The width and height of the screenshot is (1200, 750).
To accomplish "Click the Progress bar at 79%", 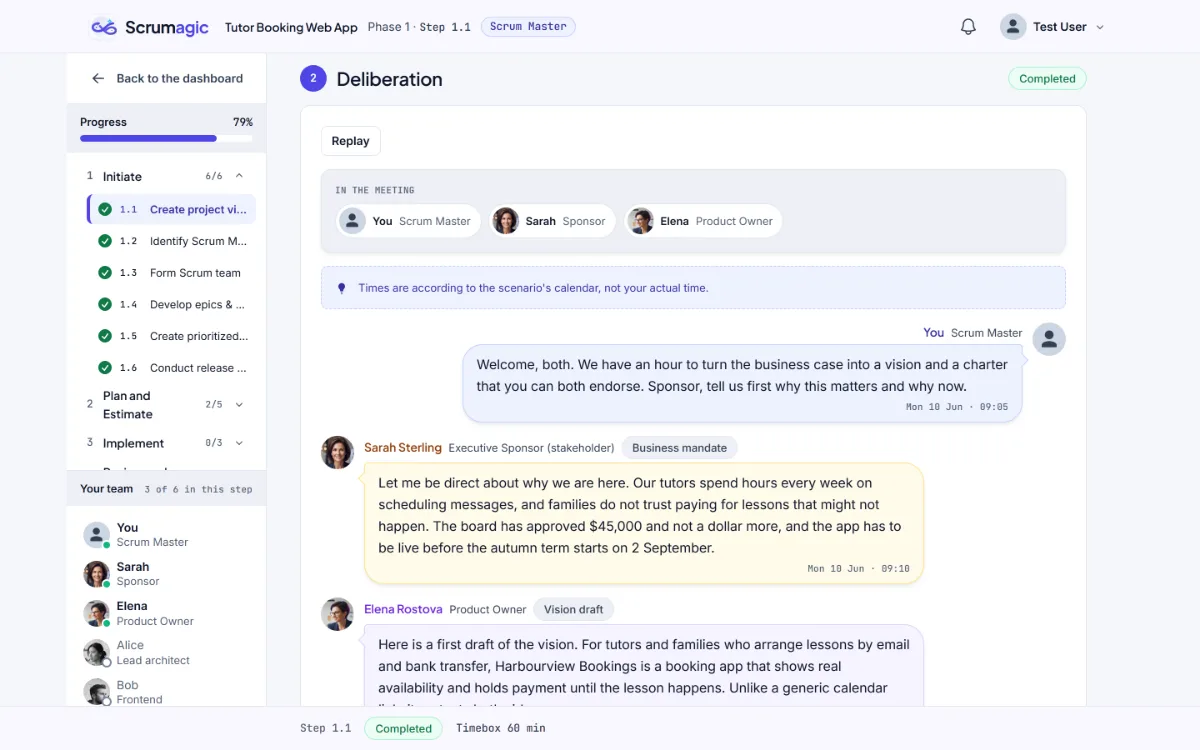I will tap(166, 138).
